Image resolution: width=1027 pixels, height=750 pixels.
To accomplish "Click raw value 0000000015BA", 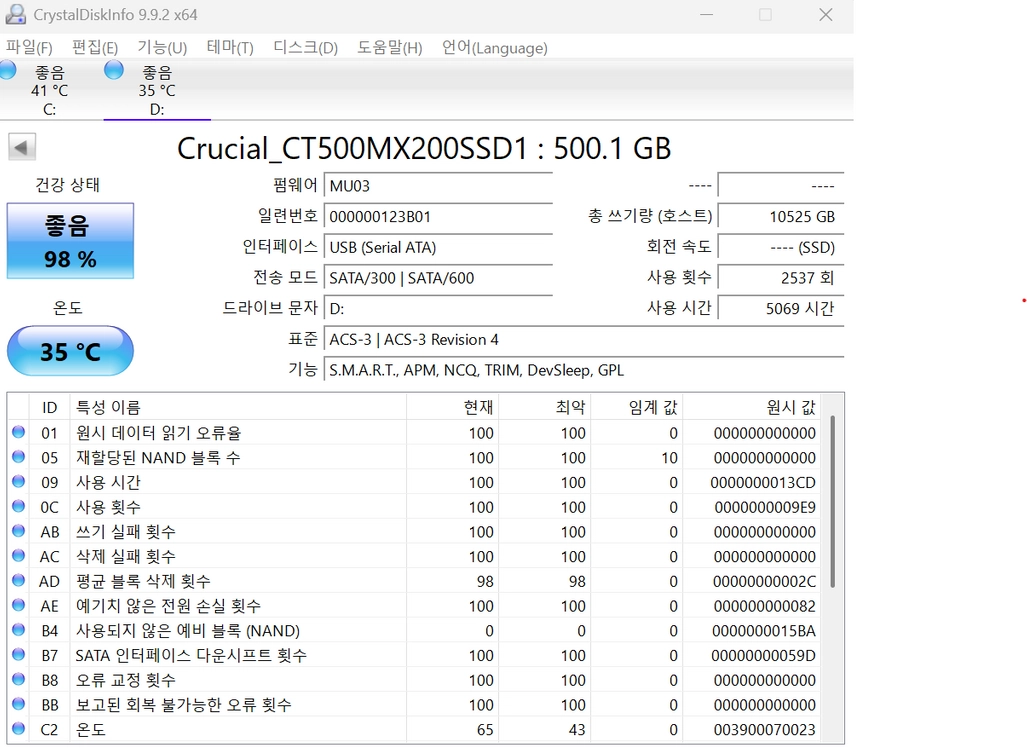I will point(764,631).
